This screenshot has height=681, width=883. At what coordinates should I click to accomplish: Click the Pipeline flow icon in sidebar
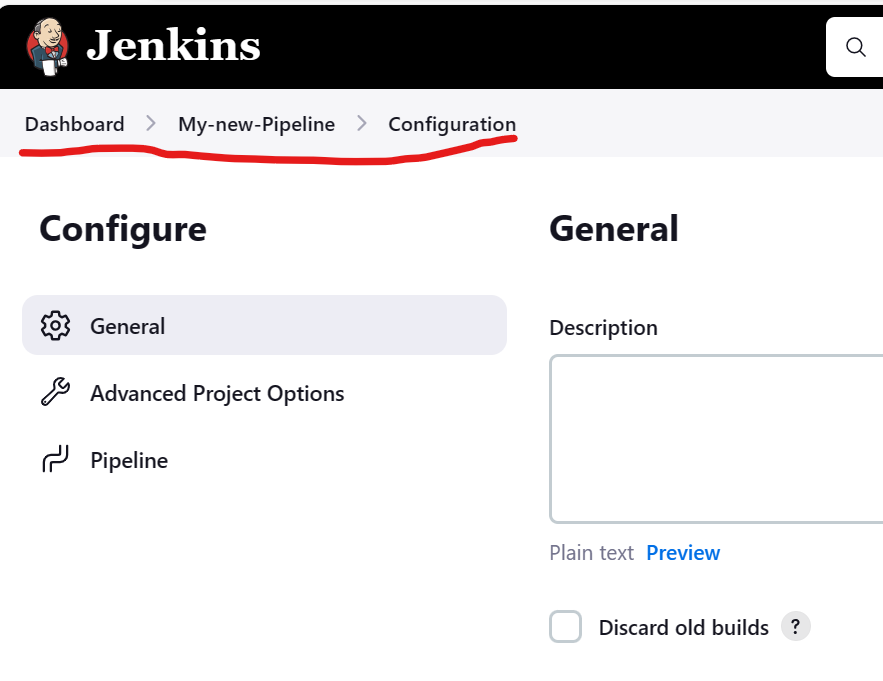56,460
